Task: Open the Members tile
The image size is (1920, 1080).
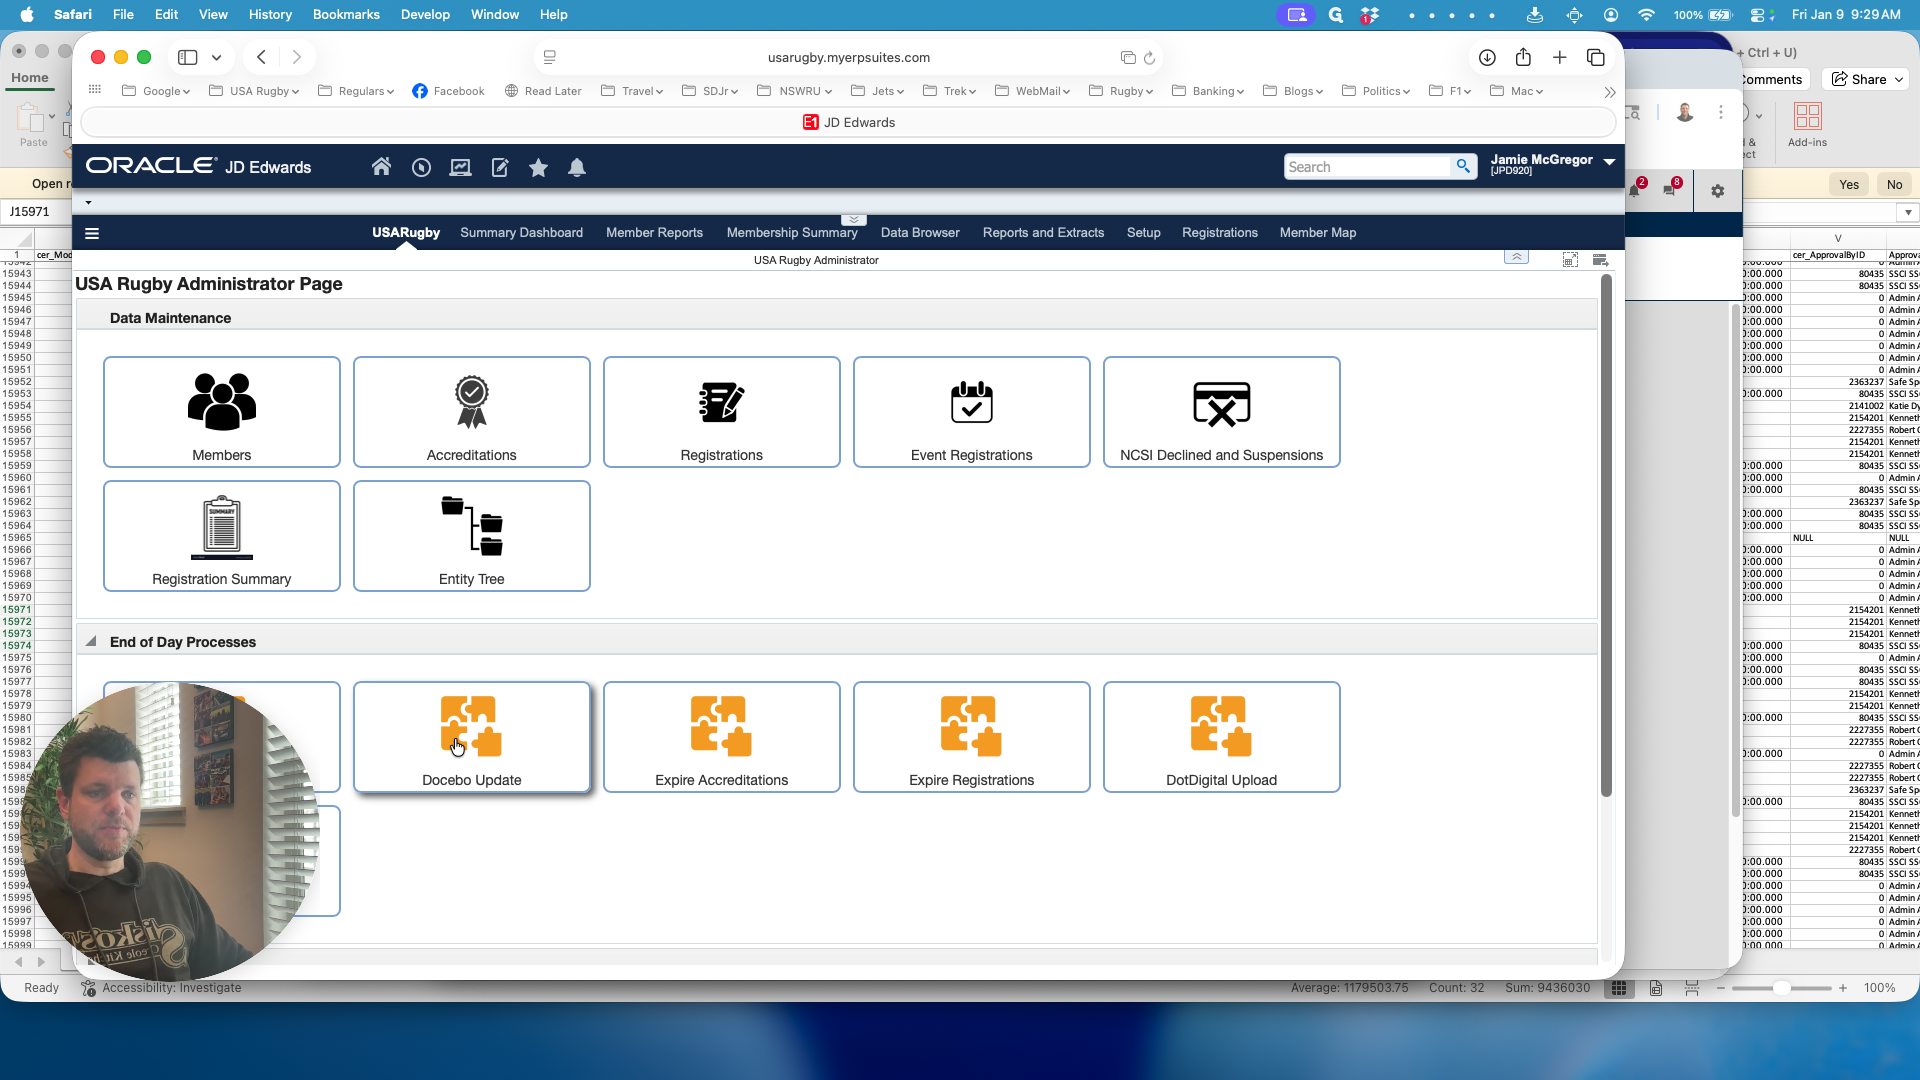Action: [221, 412]
